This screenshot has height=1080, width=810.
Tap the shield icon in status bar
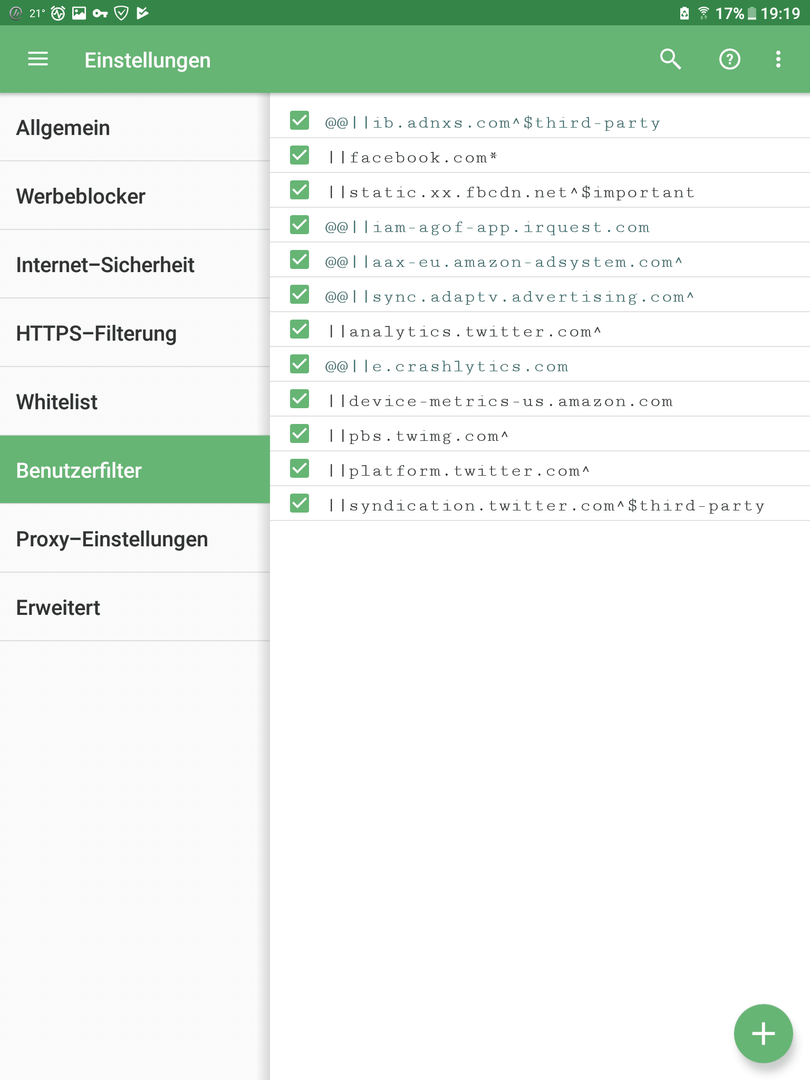(121, 13)
